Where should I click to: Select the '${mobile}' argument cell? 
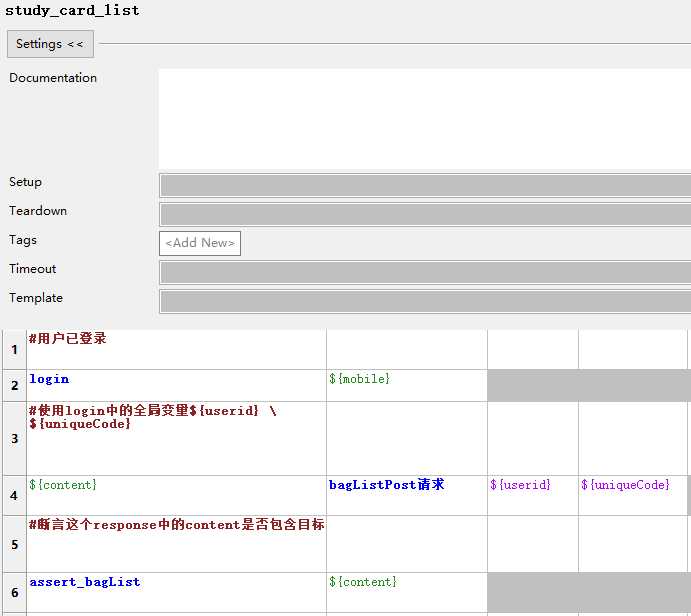point(407,386)
